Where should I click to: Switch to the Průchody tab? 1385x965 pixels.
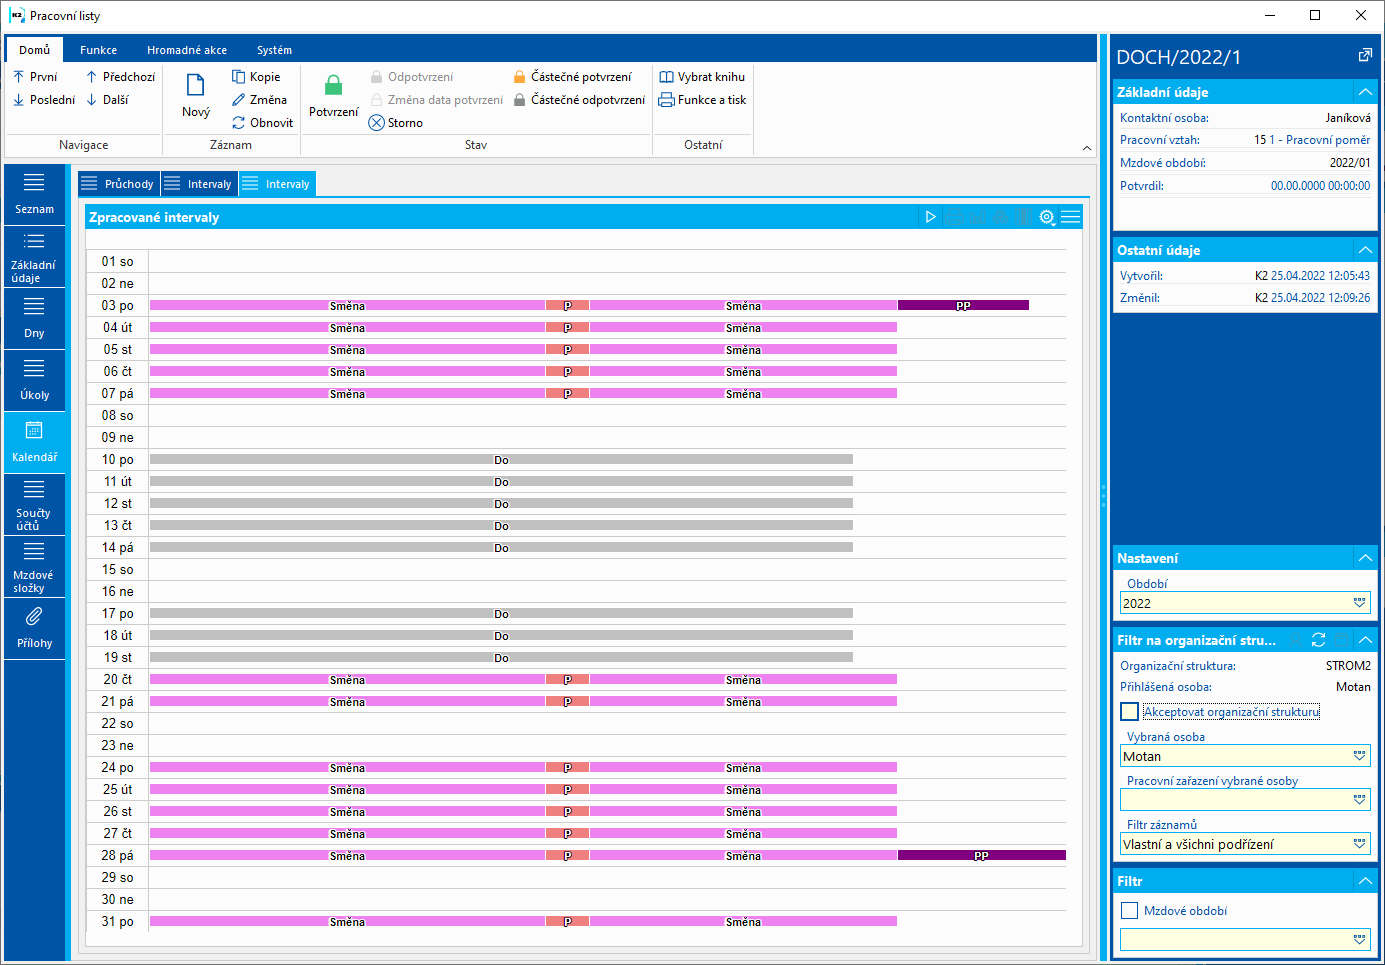click(x=118, y=184)
